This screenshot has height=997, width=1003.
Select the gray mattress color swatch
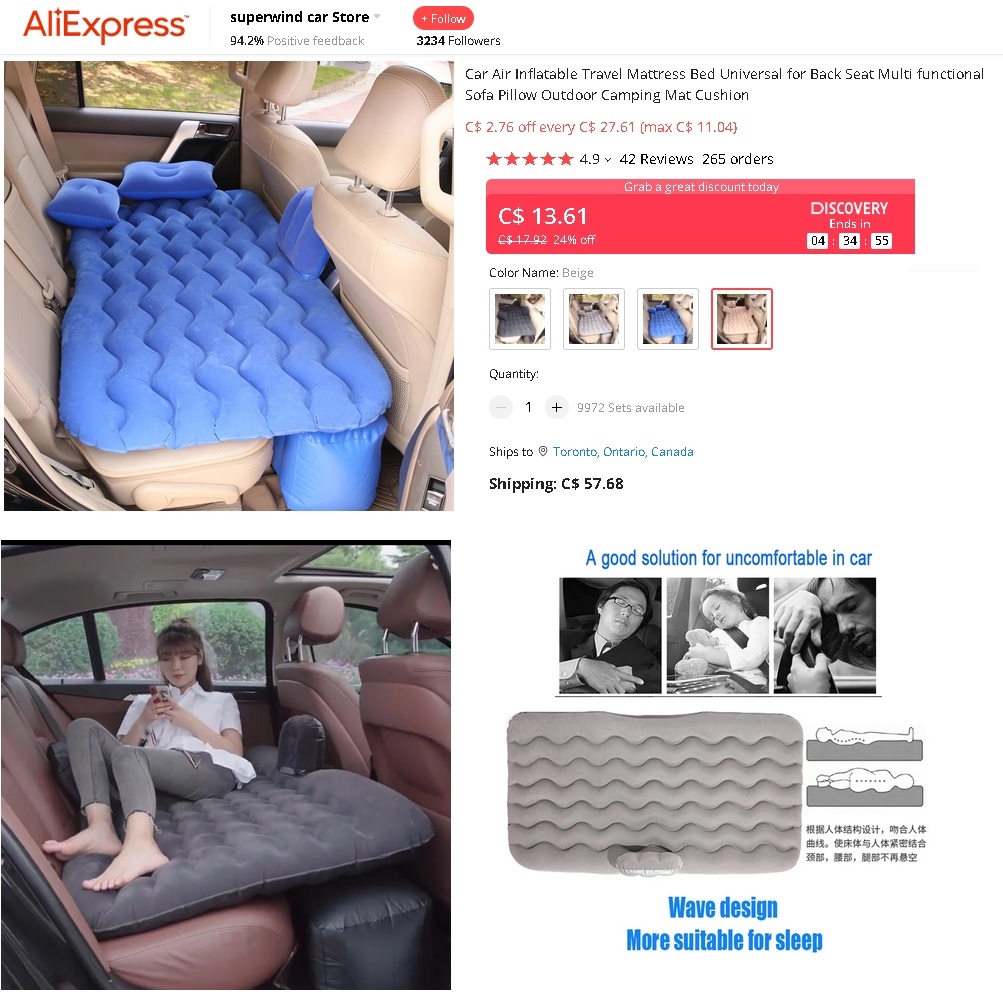(x=594, y=319)
